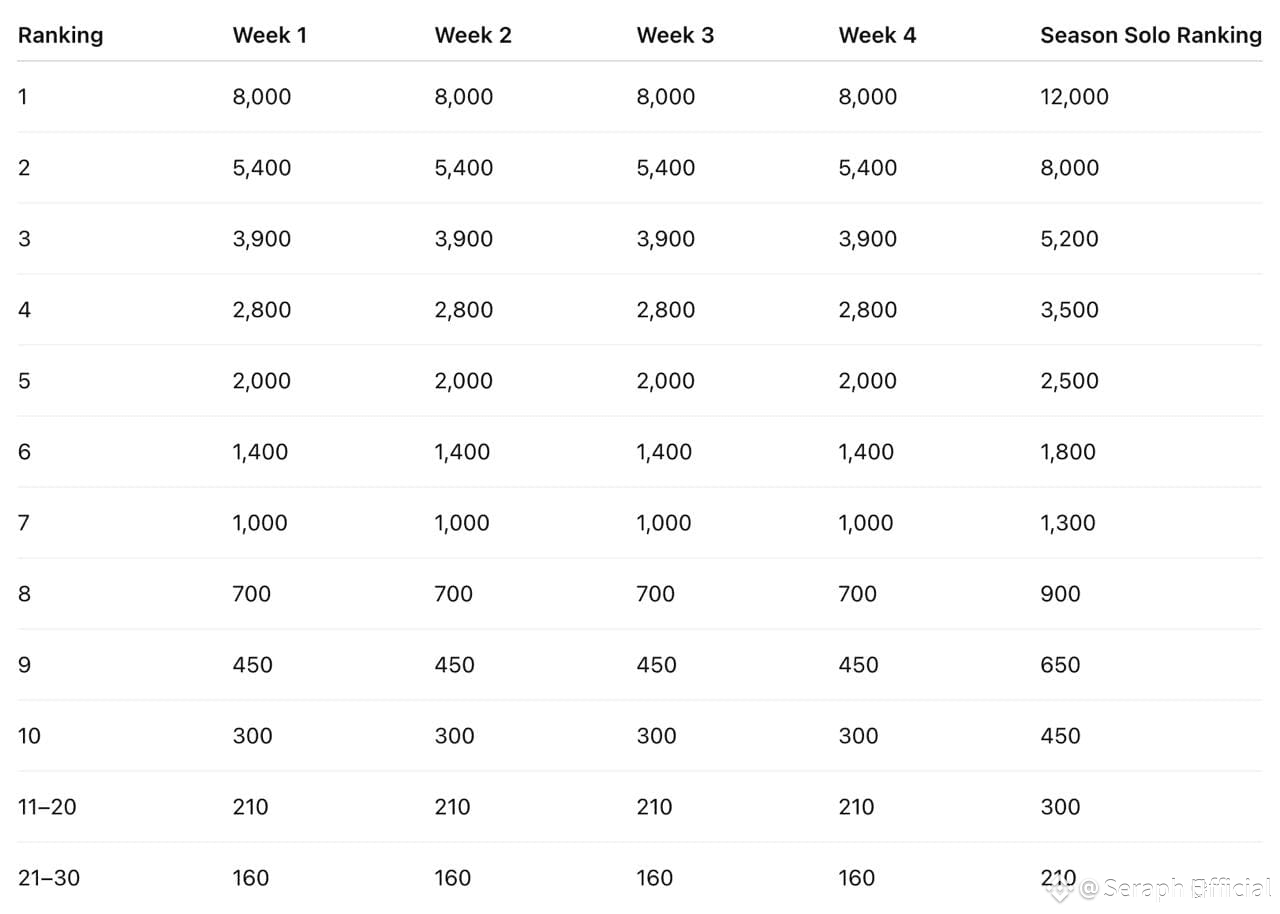Click rank 10 Week 1 value 300

click(252, 736)
